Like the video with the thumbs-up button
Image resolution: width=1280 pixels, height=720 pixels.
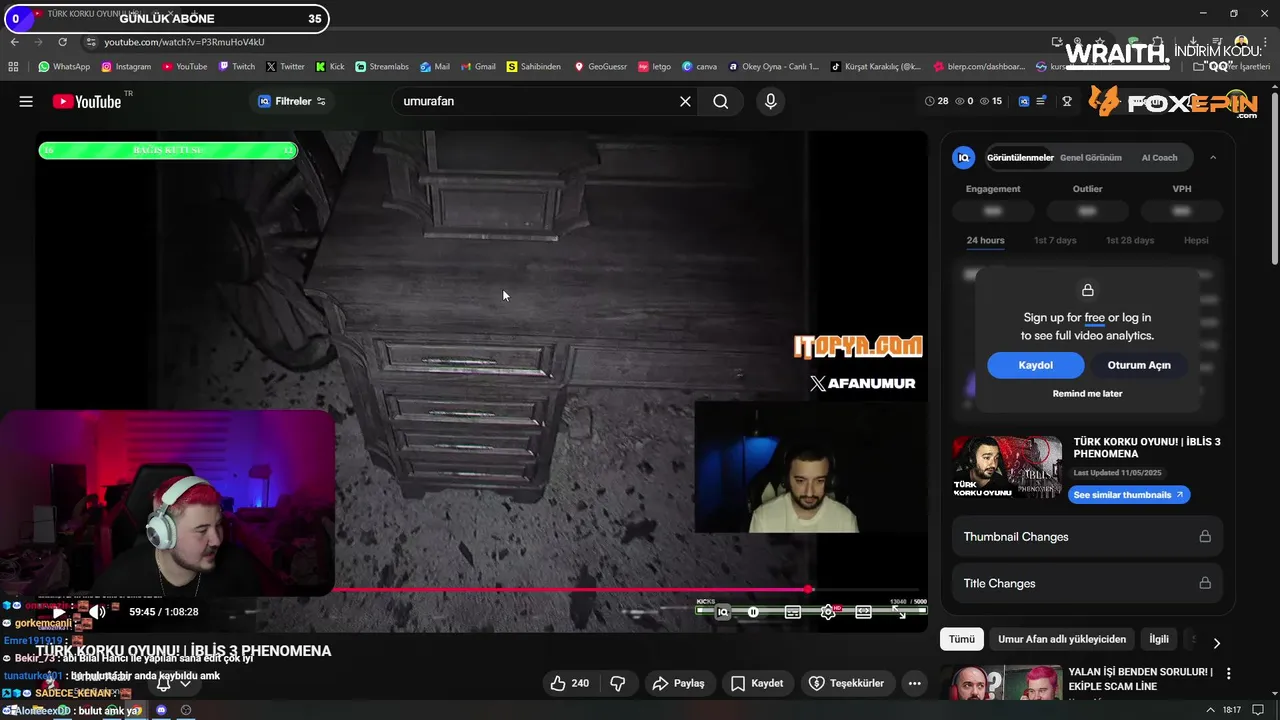pyautogui.click(x=569, y=683)
